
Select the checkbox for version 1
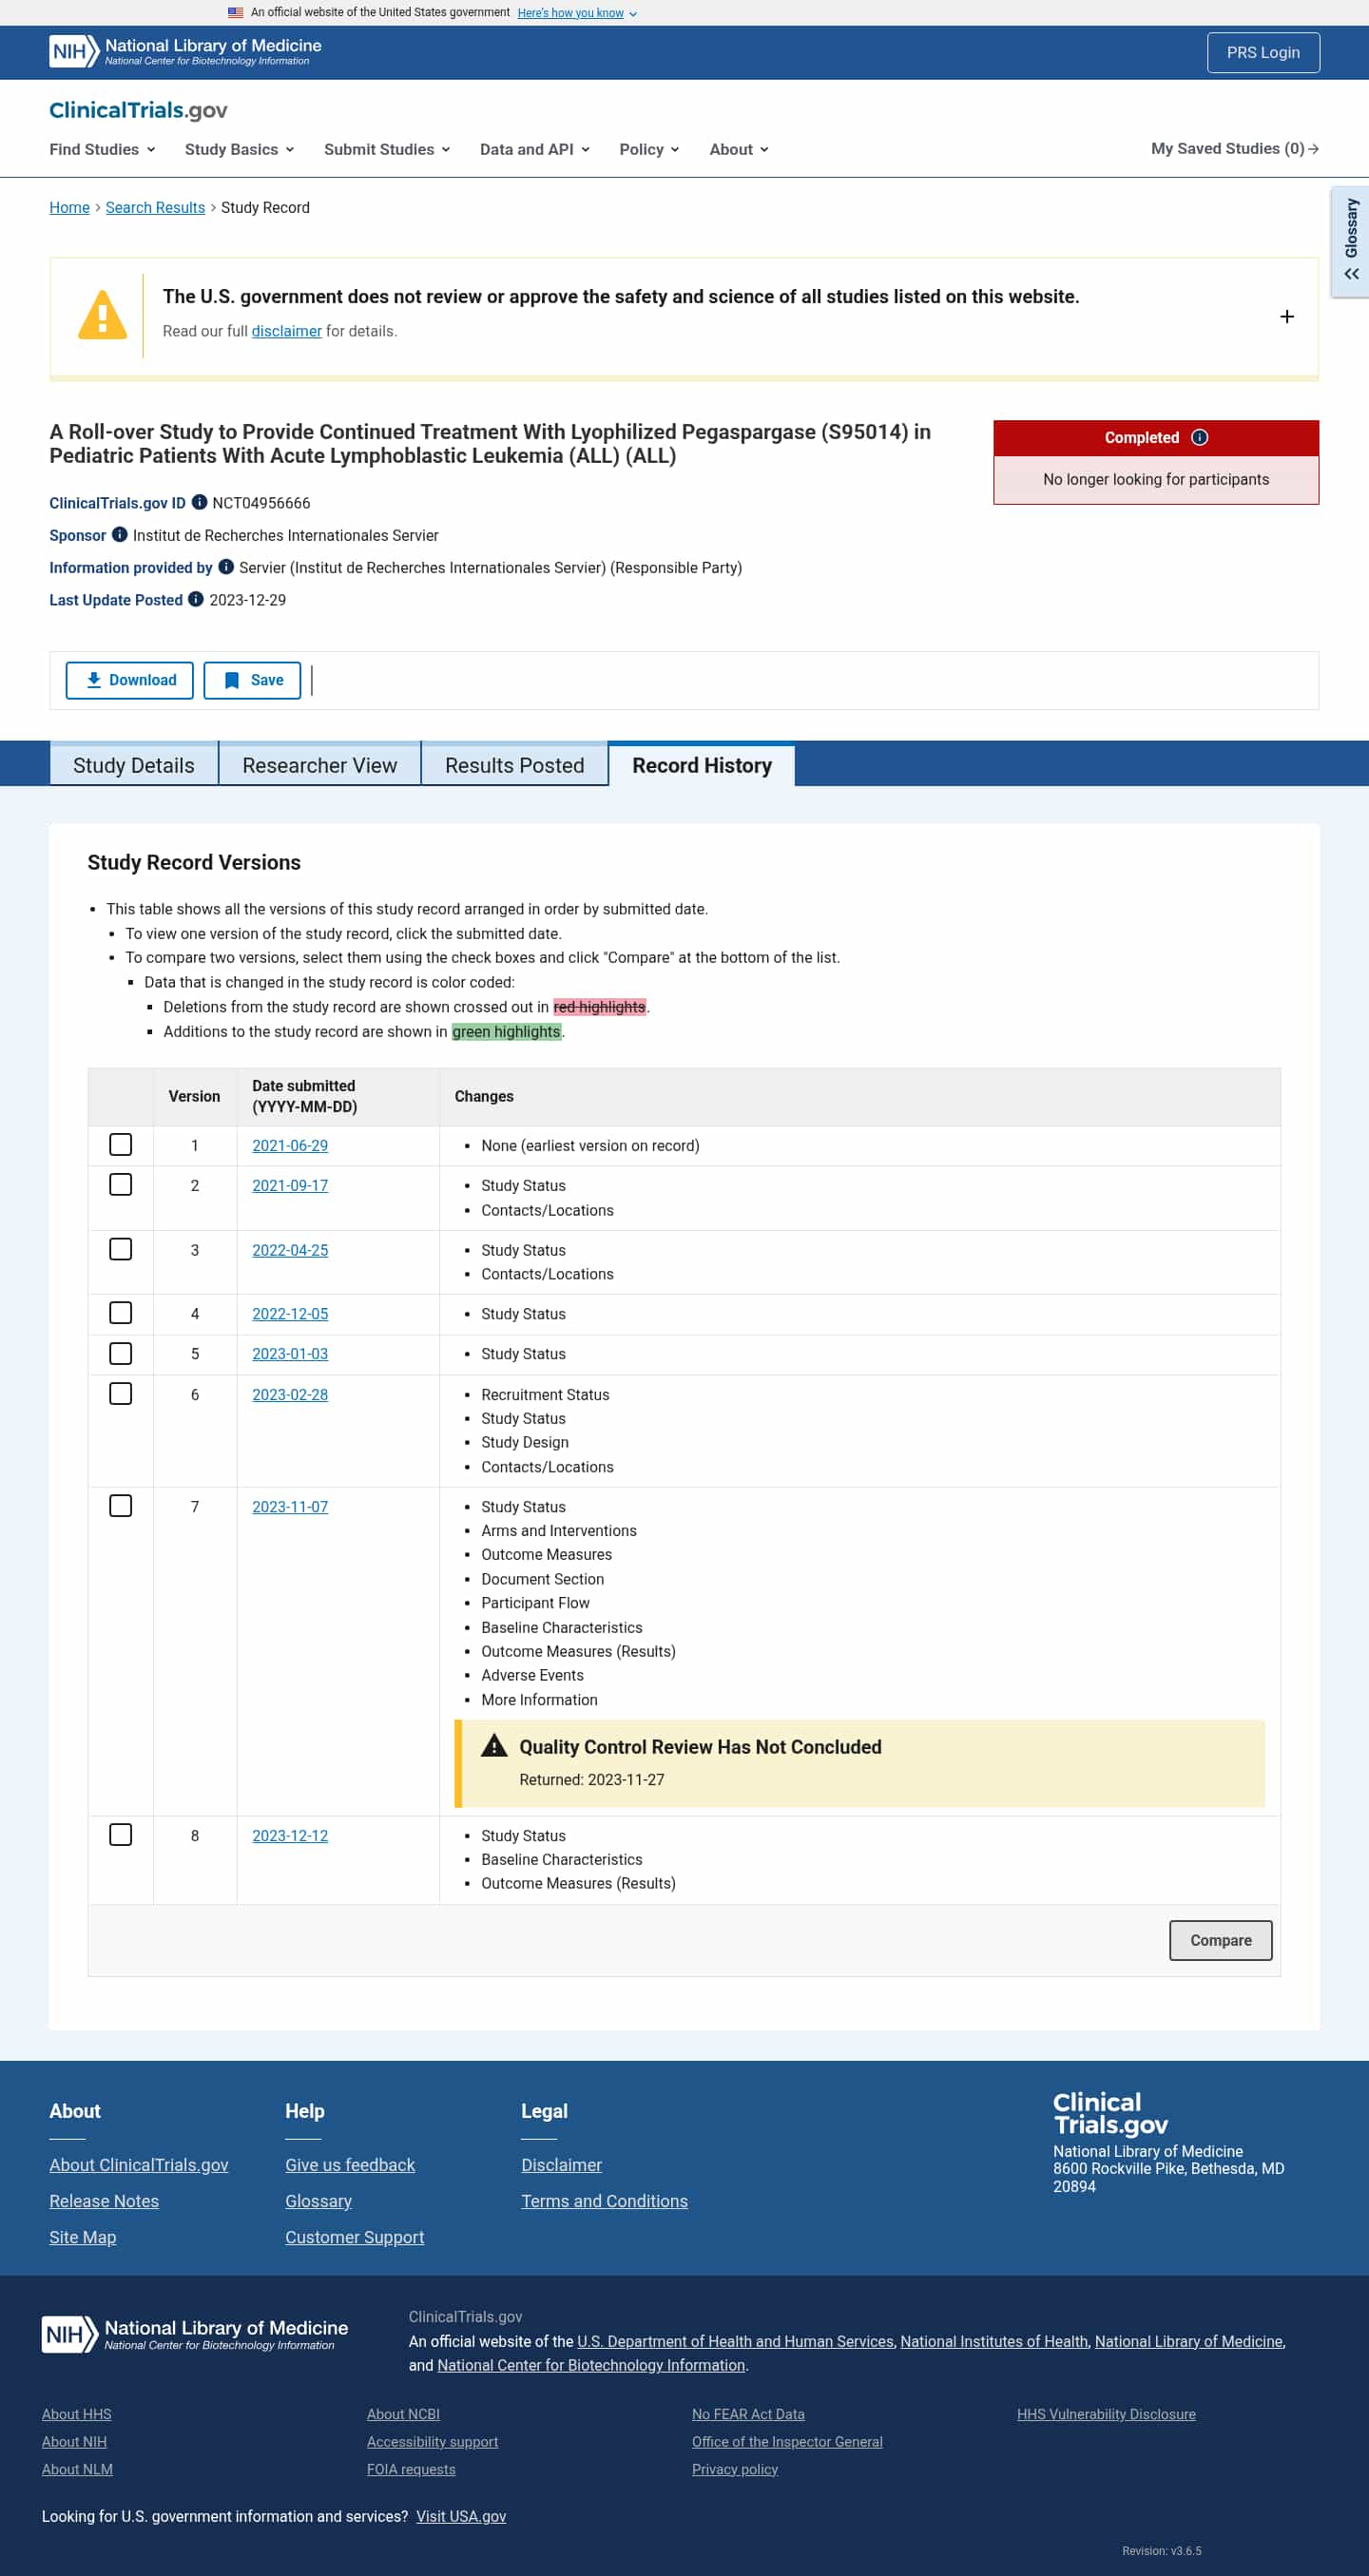(120, 1145)
